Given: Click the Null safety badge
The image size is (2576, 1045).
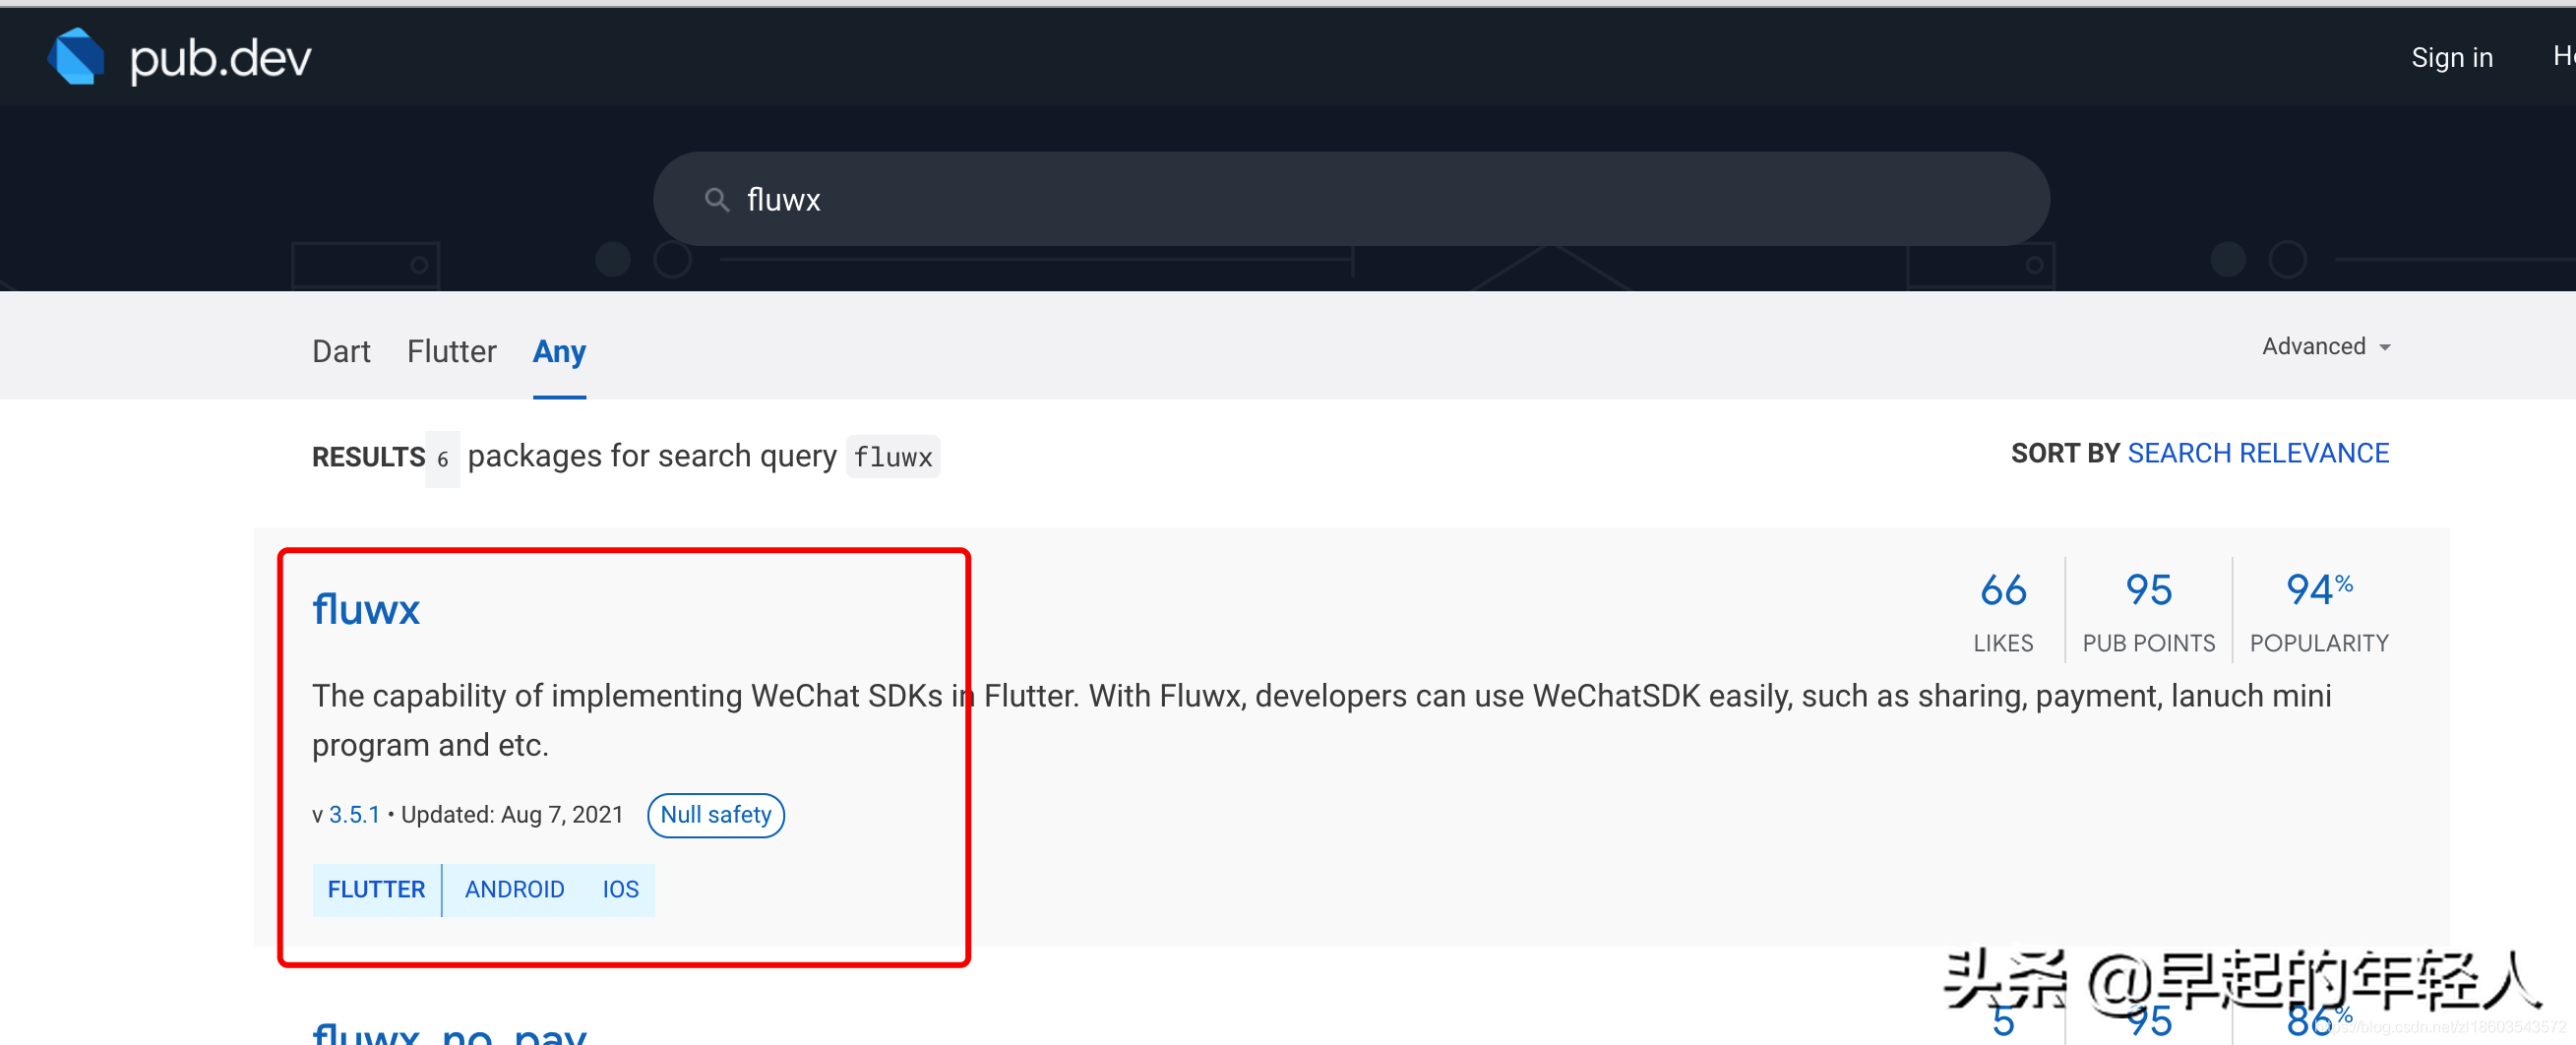Looking at the screenshot, I should 715,815.
